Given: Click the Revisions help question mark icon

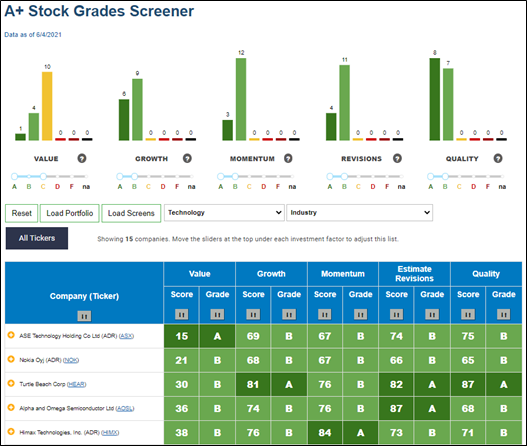Looking at the screenshot, I should tap(397, 158).
